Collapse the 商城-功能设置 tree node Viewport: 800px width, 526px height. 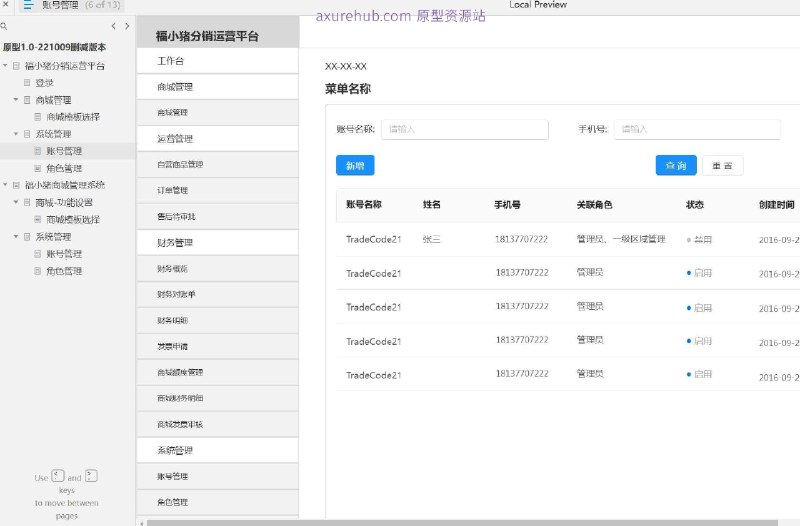point(16,202)
